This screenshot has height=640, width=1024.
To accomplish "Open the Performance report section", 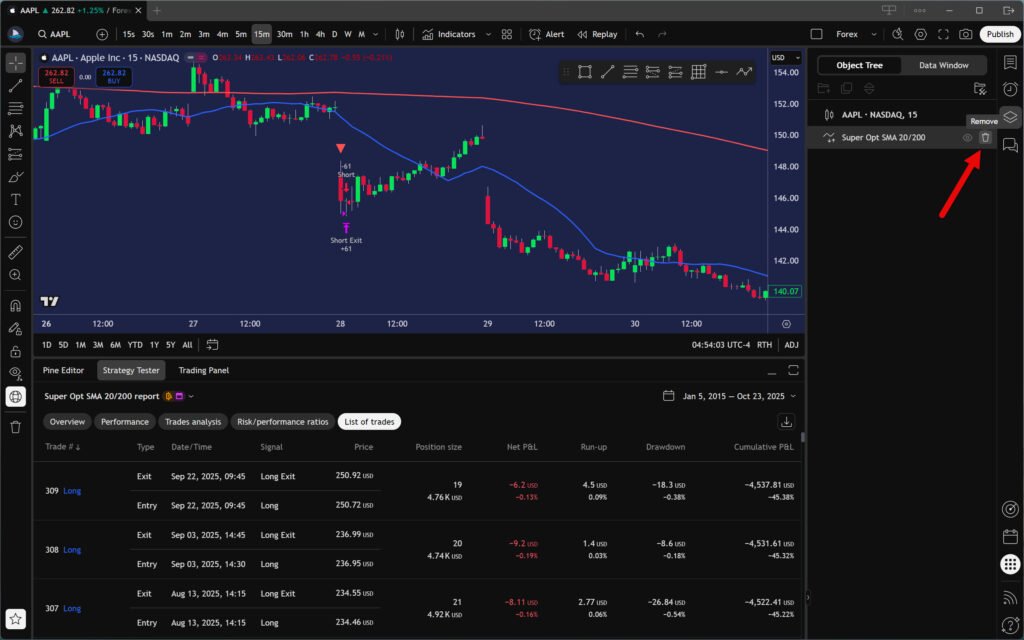I will (x=125, y=422).
